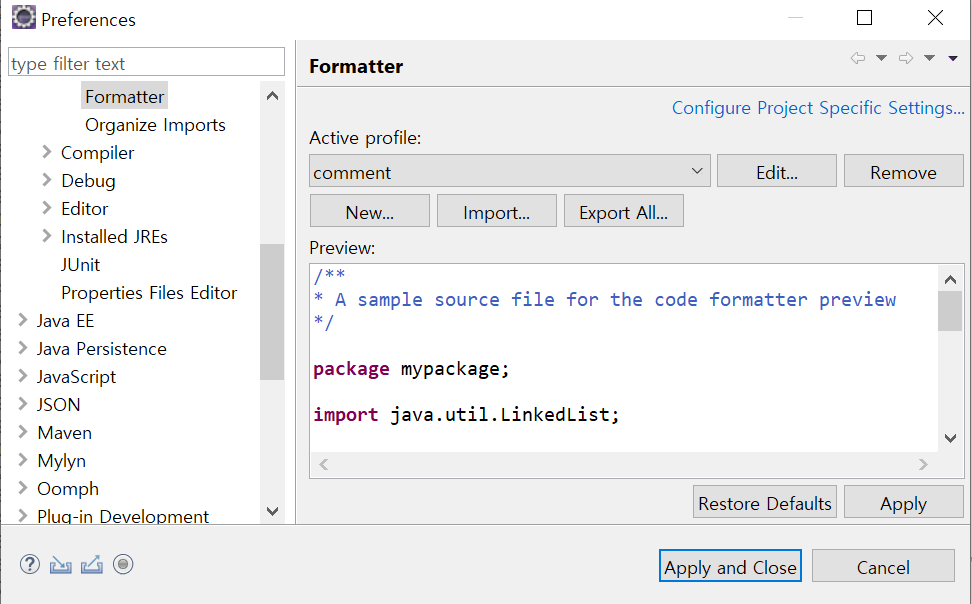Click the Edit... profile button
Image resolution: width=972 pixels, height=604 pixels.
776,172
